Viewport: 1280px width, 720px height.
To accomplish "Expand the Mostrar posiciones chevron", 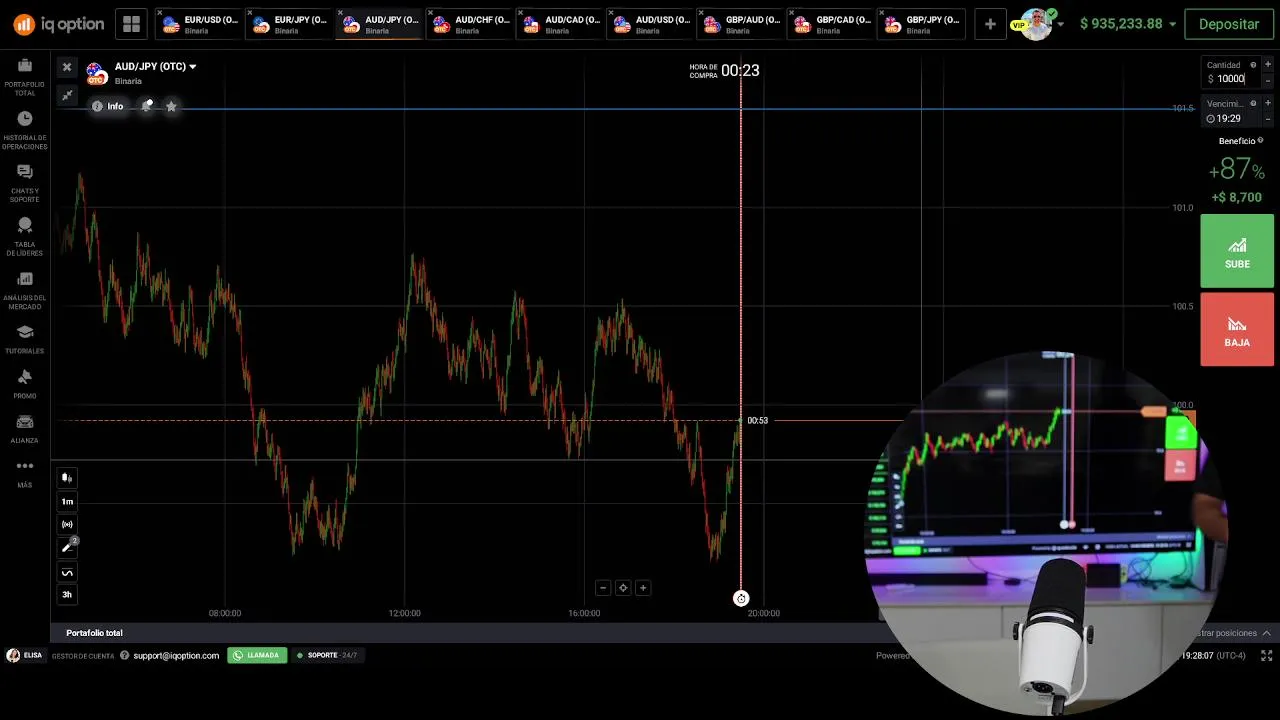I will point(1266,633).
